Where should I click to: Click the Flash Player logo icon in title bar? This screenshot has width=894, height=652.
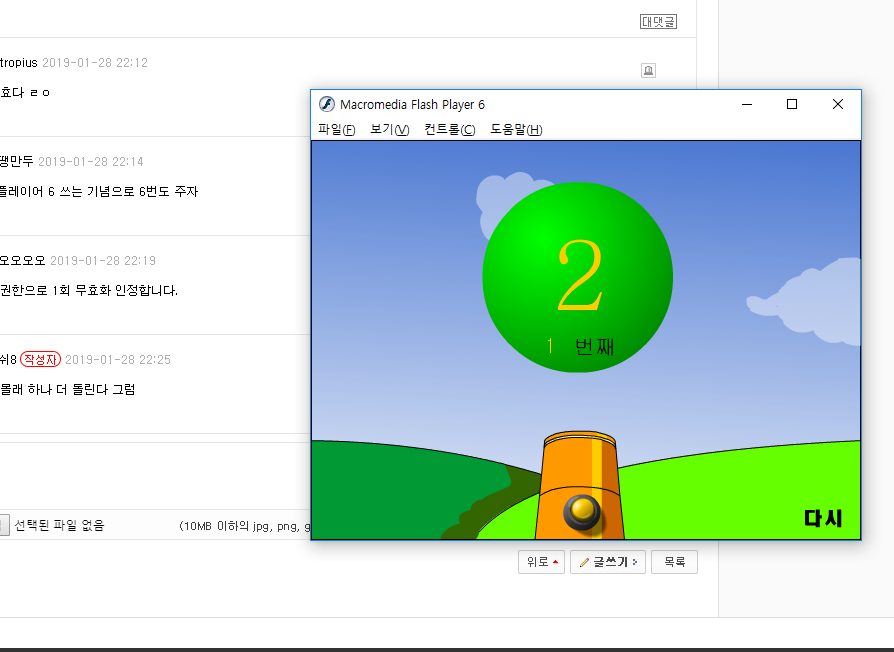[x=326, y=104]
